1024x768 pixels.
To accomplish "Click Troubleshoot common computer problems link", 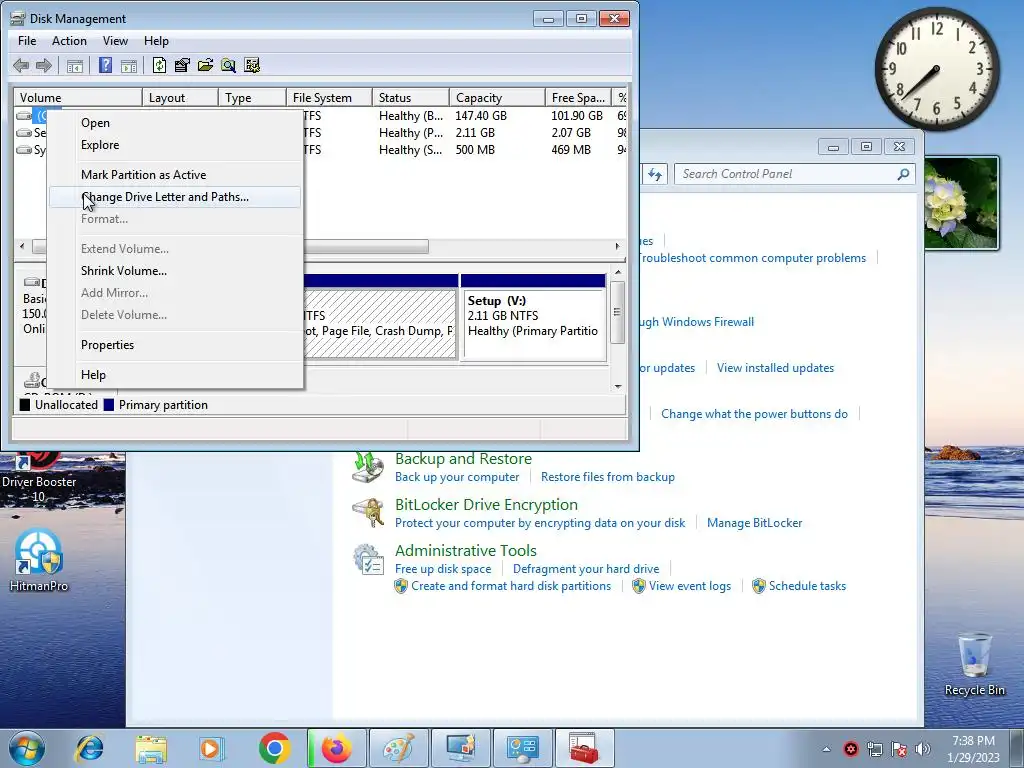I will pos(752,258).
